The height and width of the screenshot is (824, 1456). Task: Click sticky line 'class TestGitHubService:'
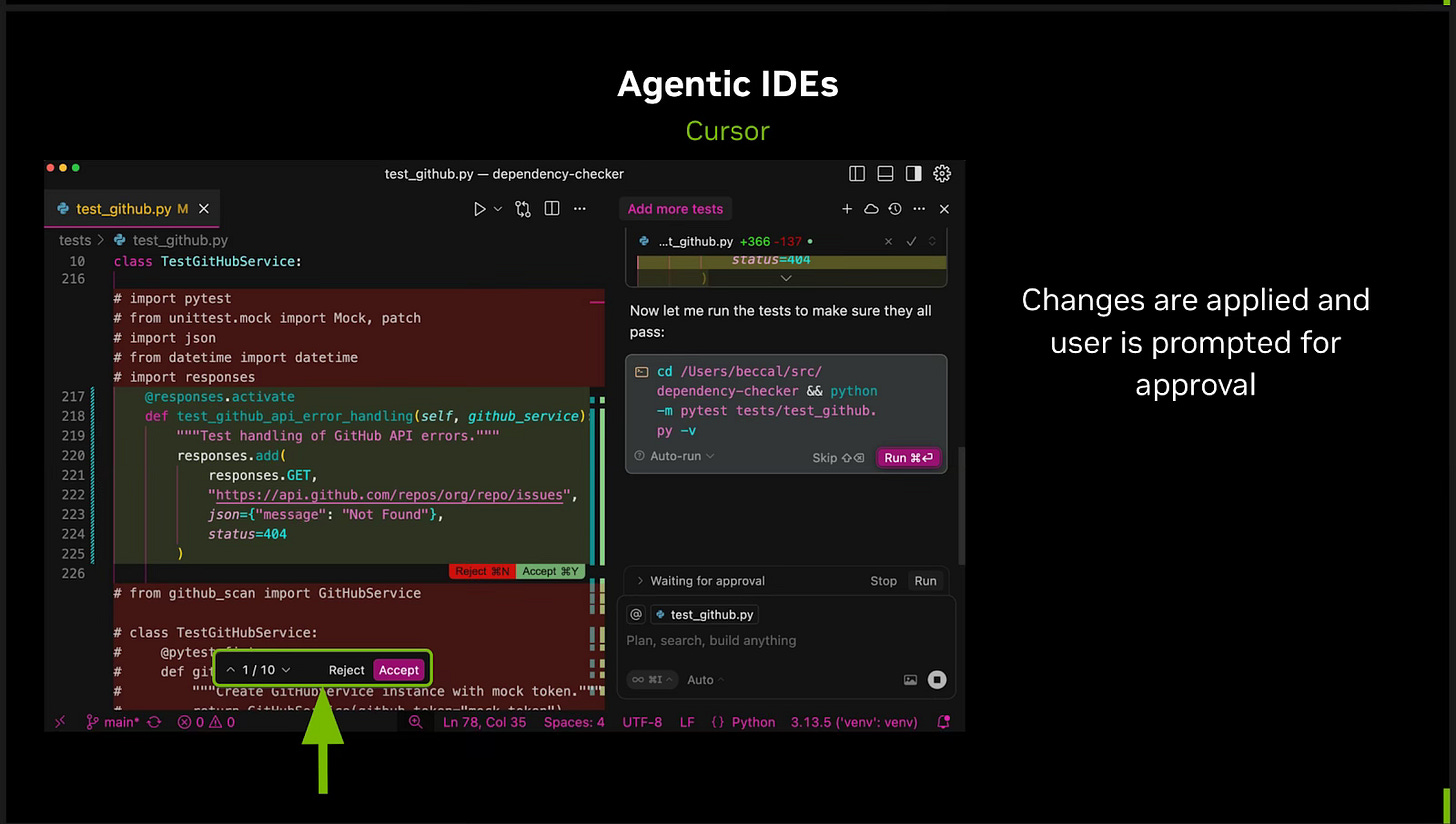tap(207, 261)
